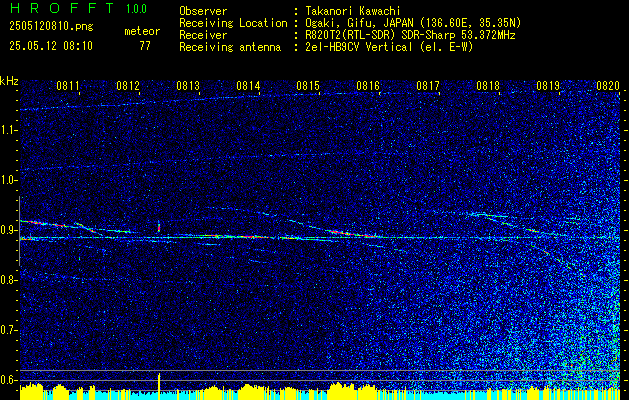The height and width of the screenshot is (400, 629).
Task: Click the version number 1.0.0
Action: (x=136, y=8)
